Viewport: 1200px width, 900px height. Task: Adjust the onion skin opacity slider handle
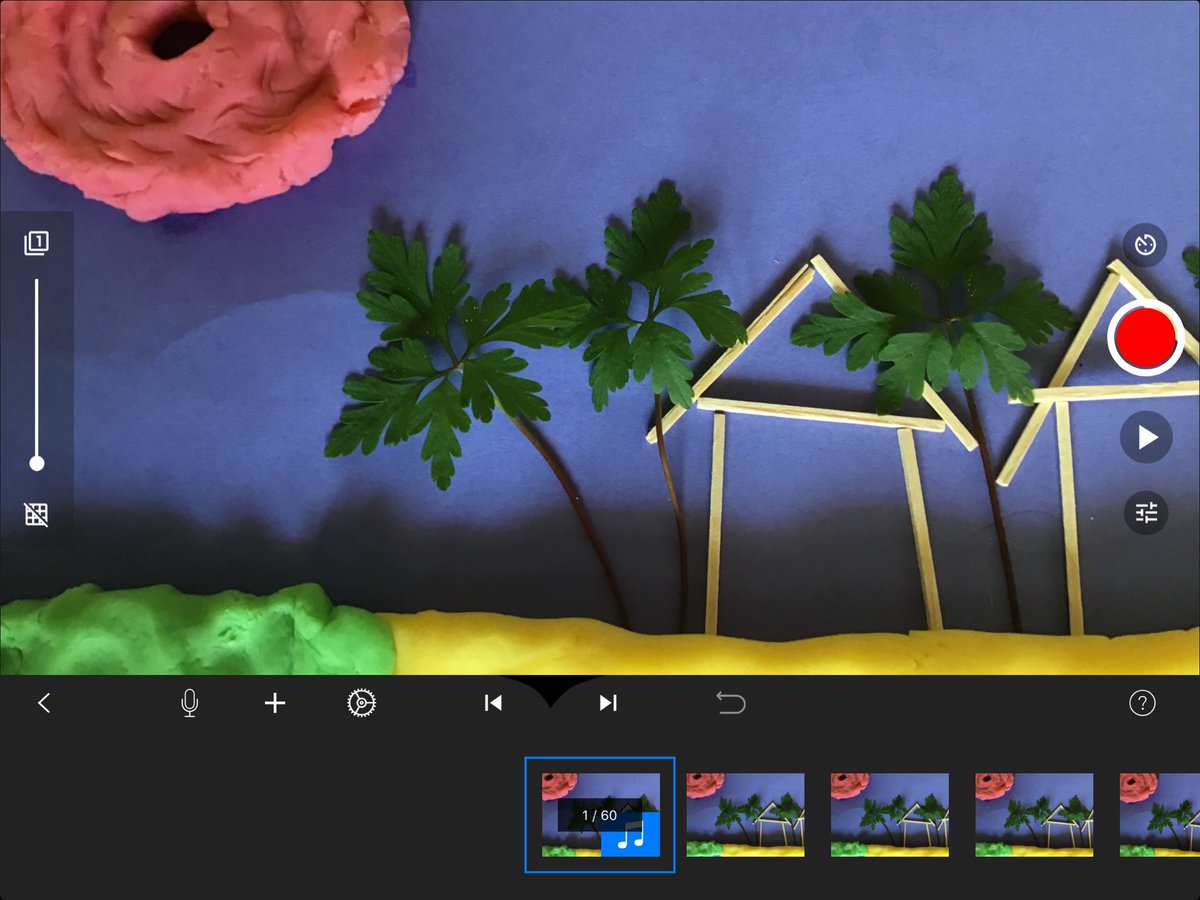37,463
